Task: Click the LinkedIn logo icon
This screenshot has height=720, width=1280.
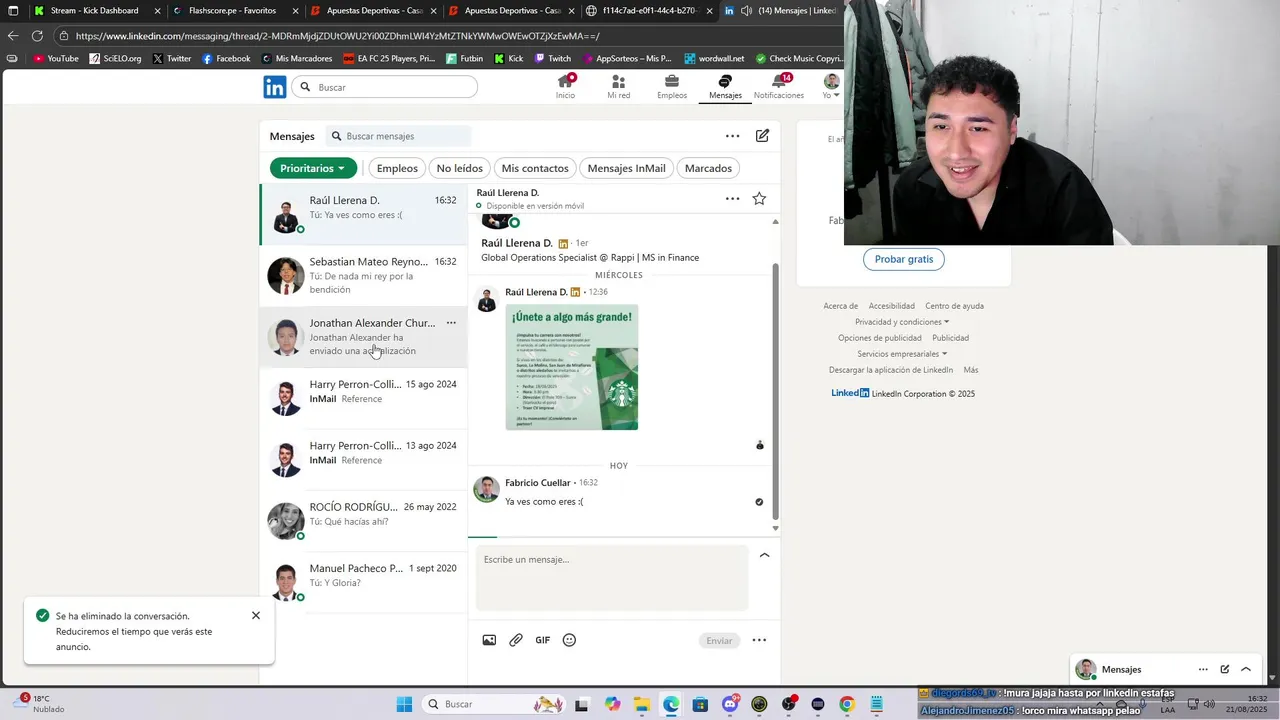Action: [274, 87]
